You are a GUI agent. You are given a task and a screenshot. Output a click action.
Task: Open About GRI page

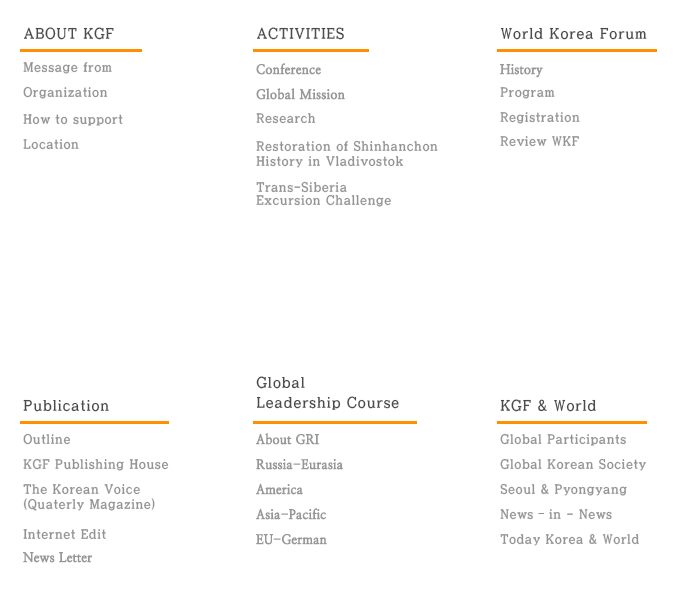click(x=287, y=440)
